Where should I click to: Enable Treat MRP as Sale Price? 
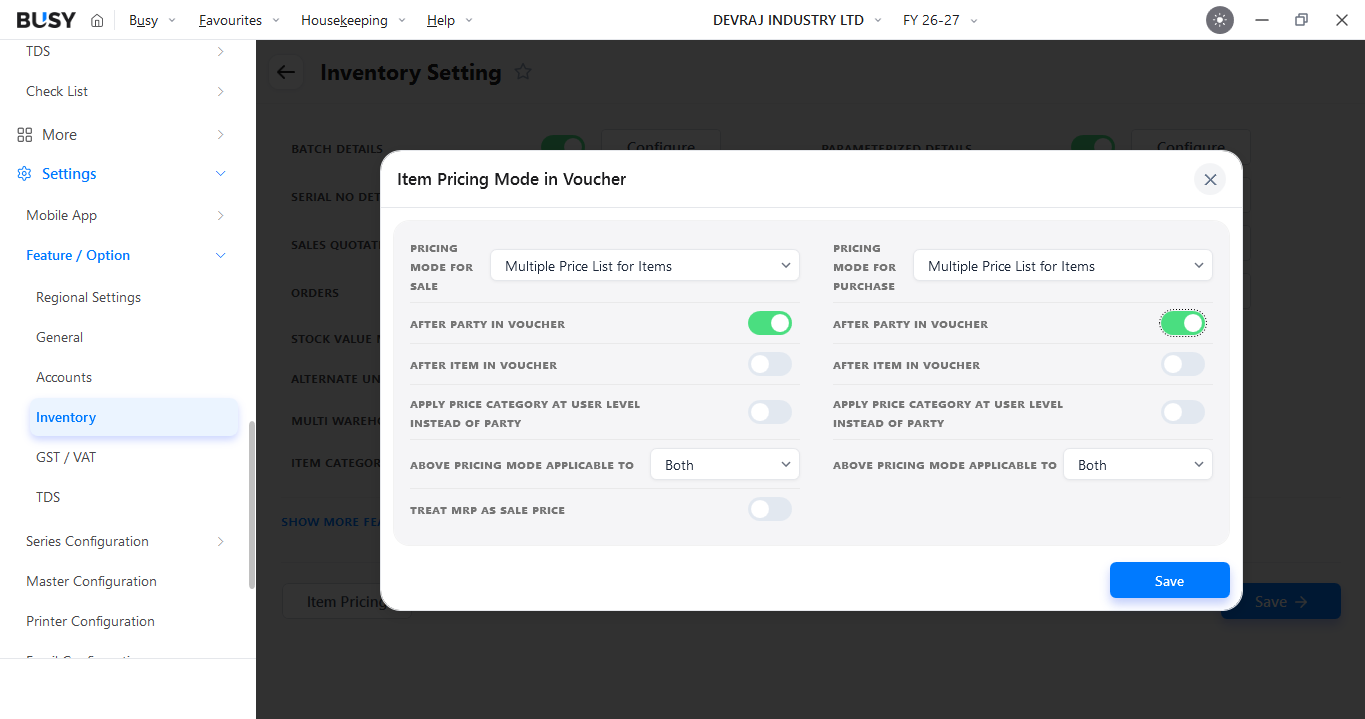[x=770, y=509]
